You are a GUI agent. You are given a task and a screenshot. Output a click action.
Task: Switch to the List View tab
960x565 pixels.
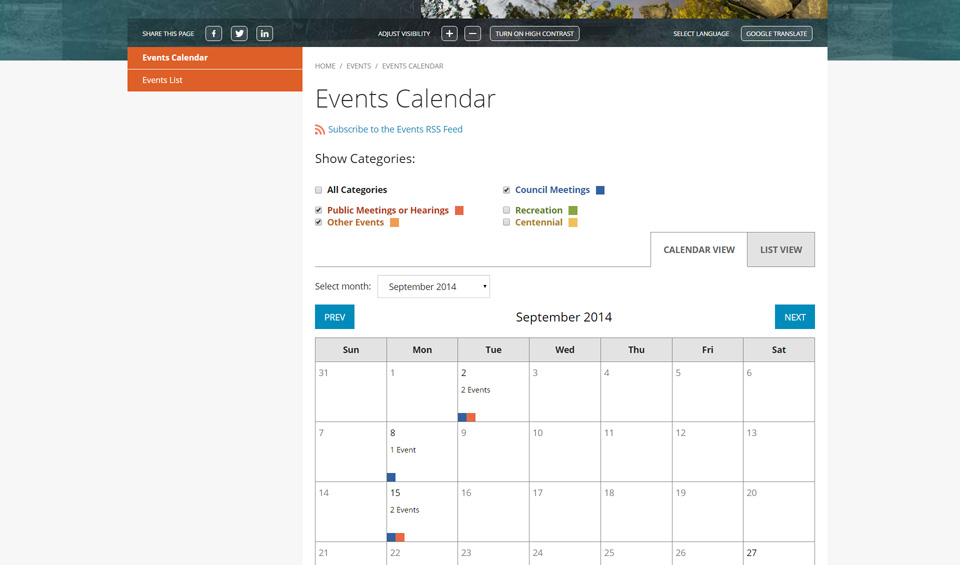click(x=780, y=250)
